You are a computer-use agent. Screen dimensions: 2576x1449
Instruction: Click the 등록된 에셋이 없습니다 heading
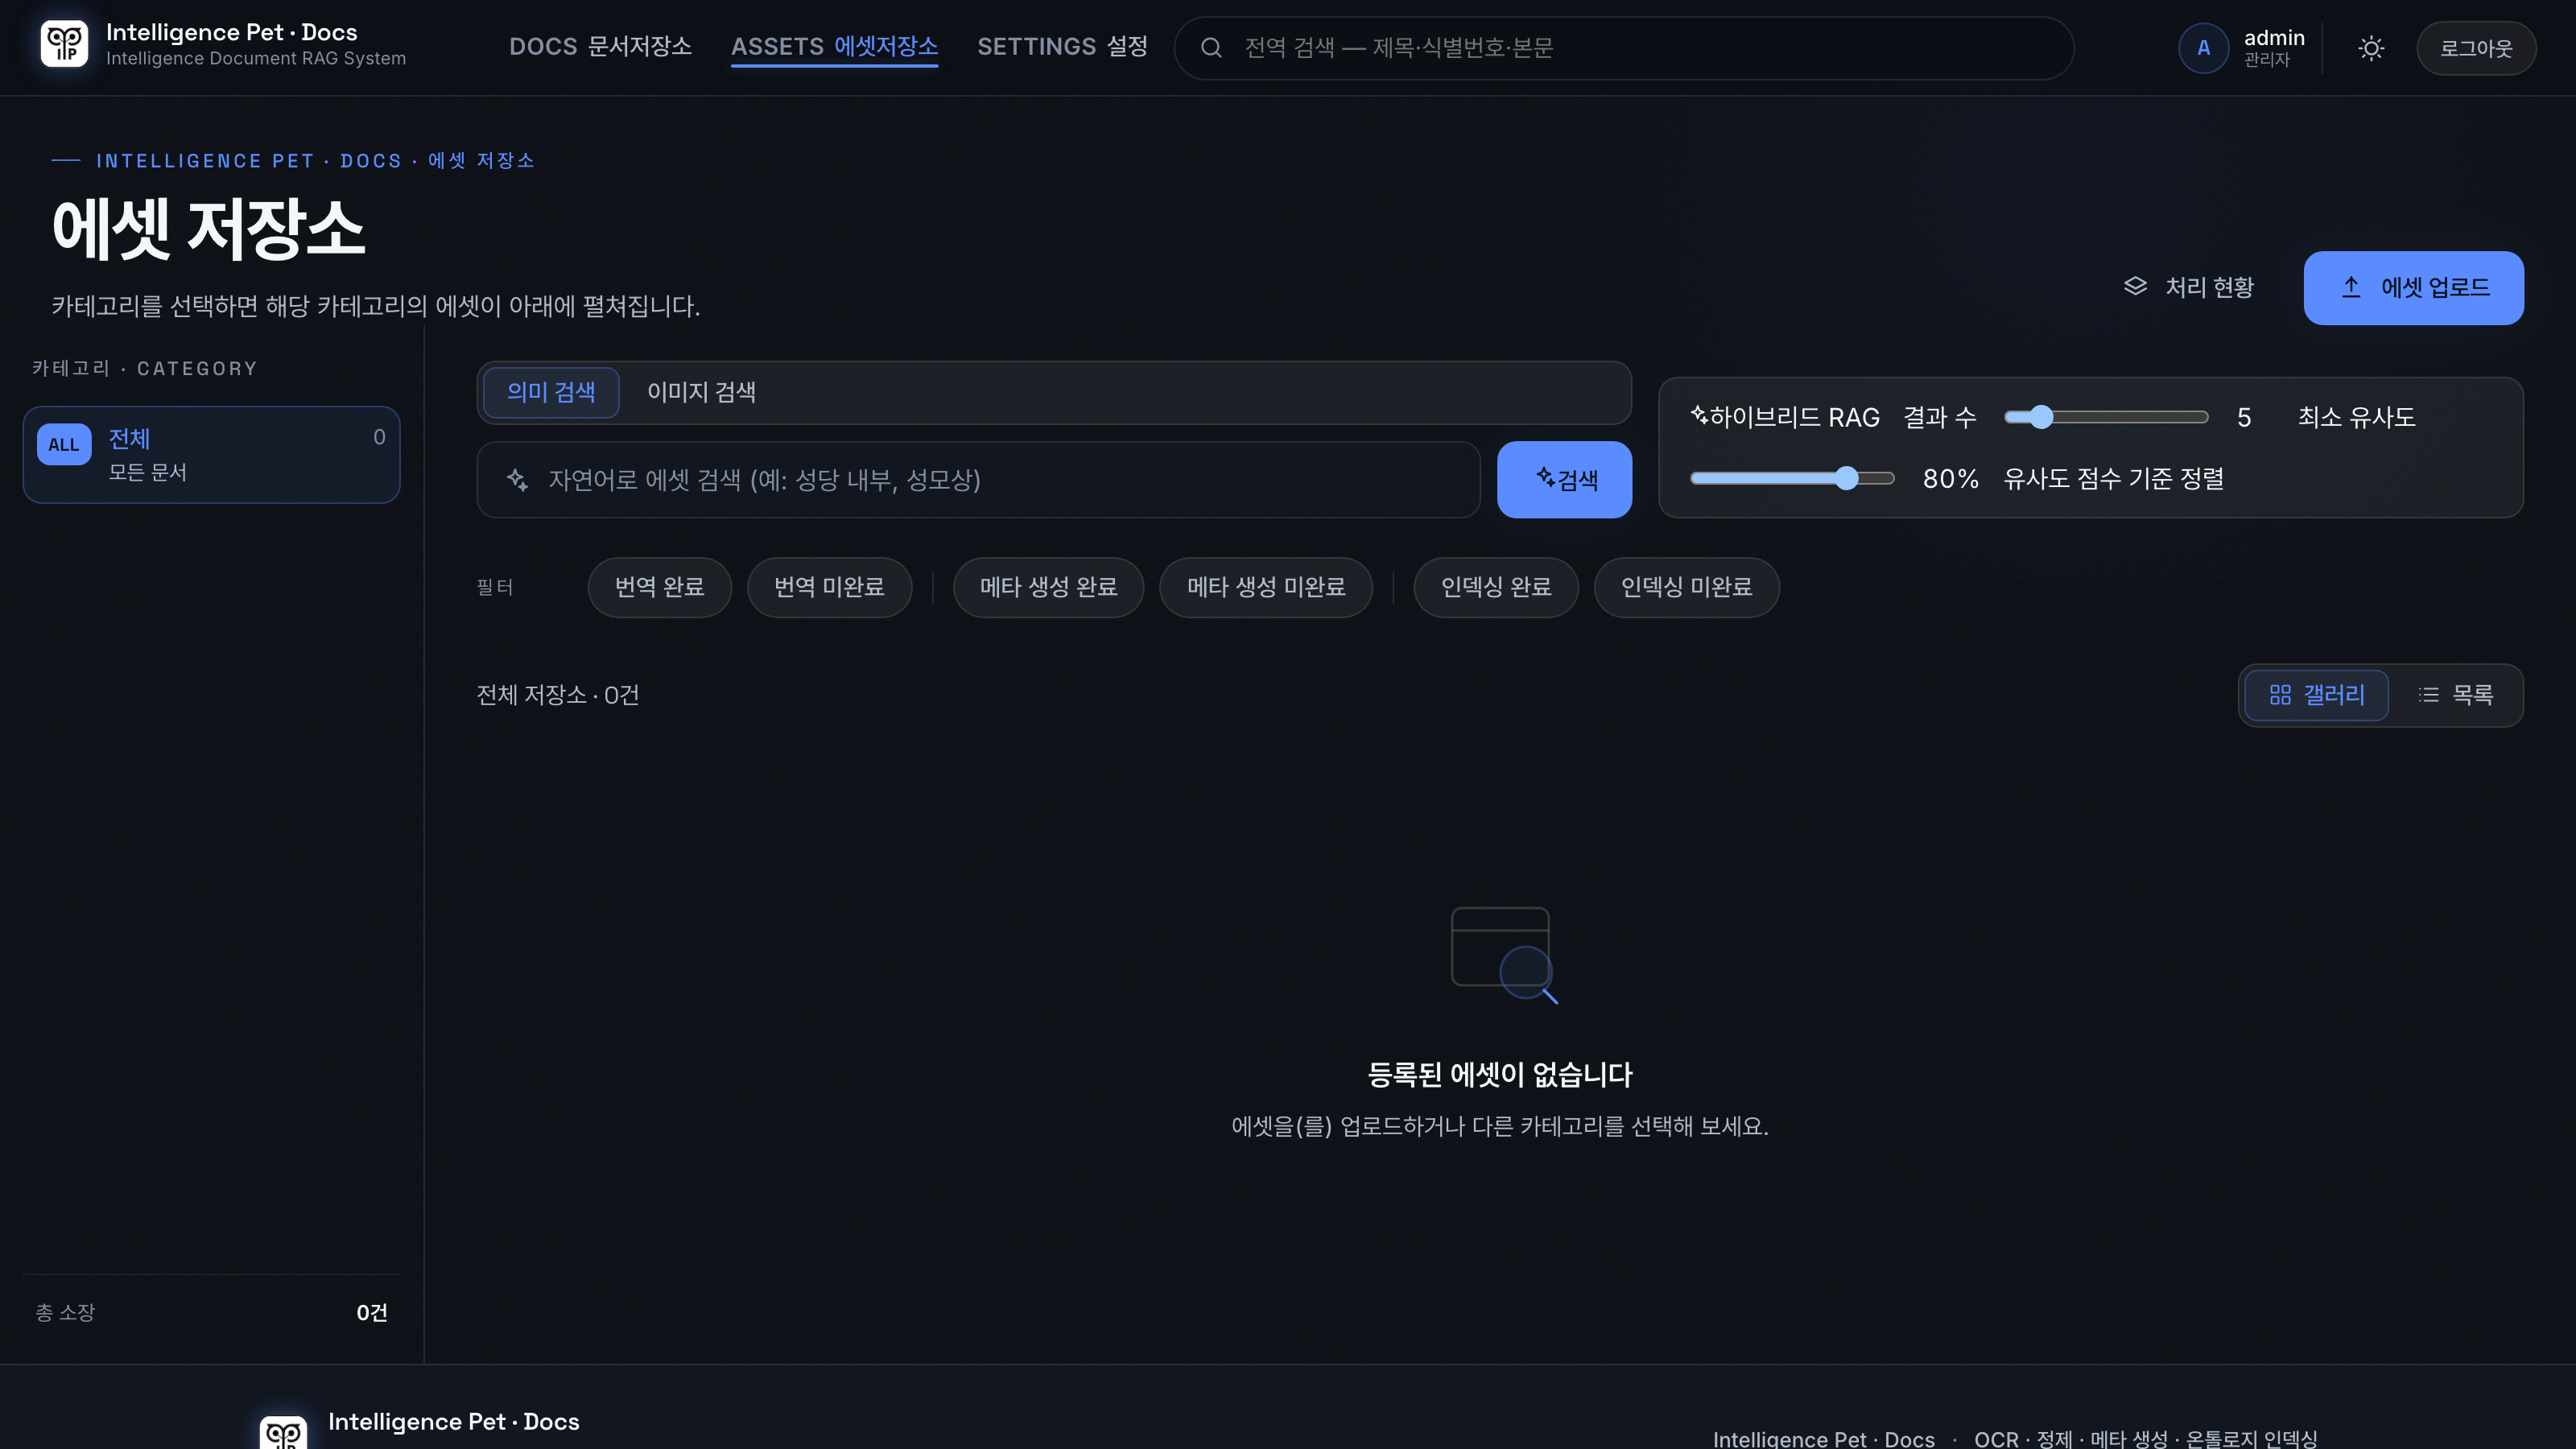click(1500, 1075)
